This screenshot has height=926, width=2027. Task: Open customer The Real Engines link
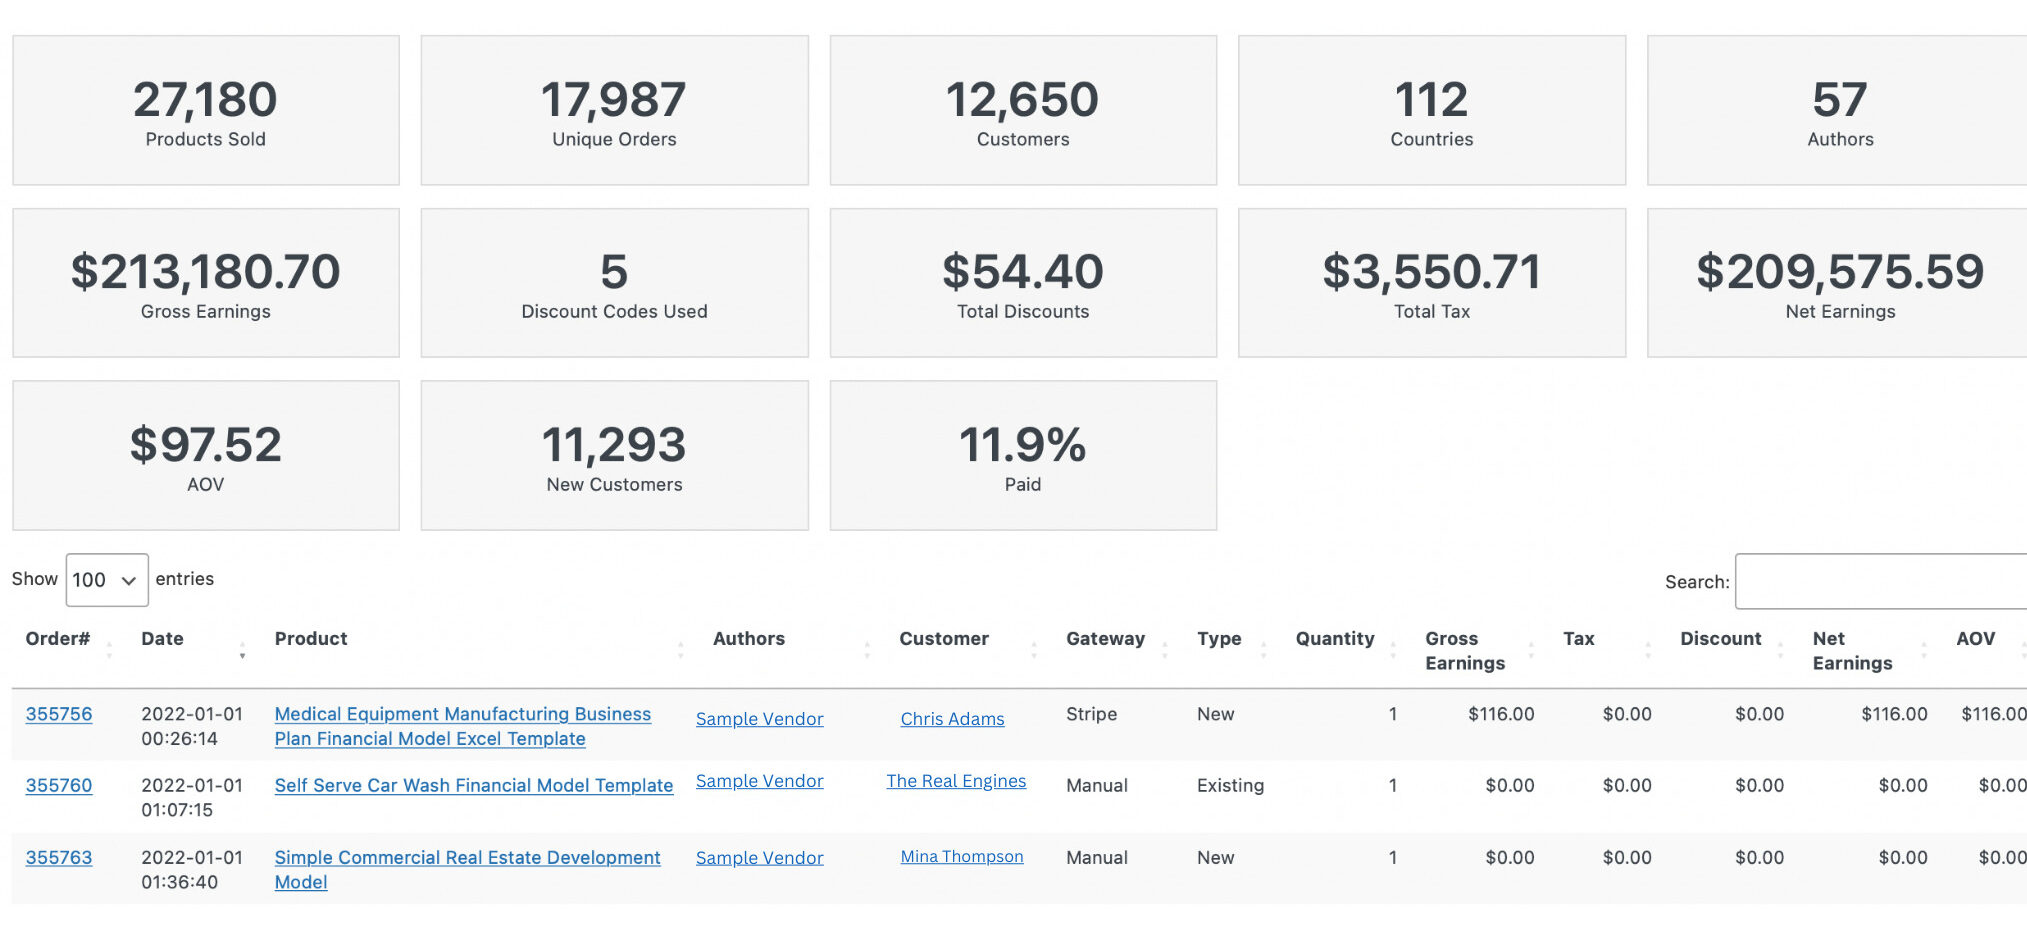coord(956,781)
